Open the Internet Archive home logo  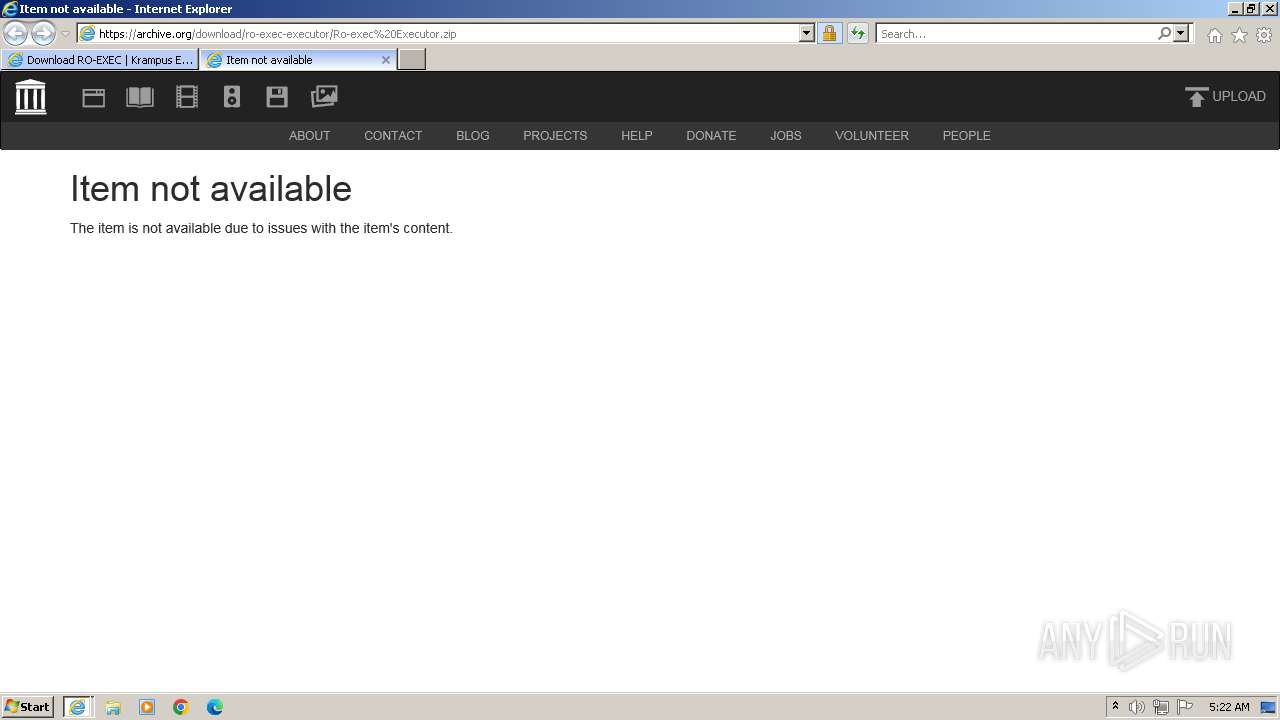tap(31, 97)
